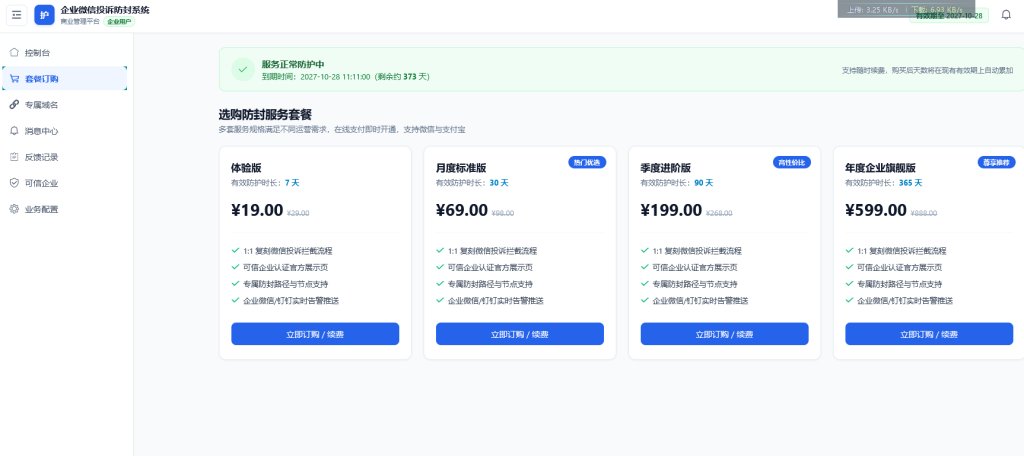Viewport: 1024px width, 456px height.
Task: Click crossed-out ¥888.00 original price
Action: click(x=924, y=213)
